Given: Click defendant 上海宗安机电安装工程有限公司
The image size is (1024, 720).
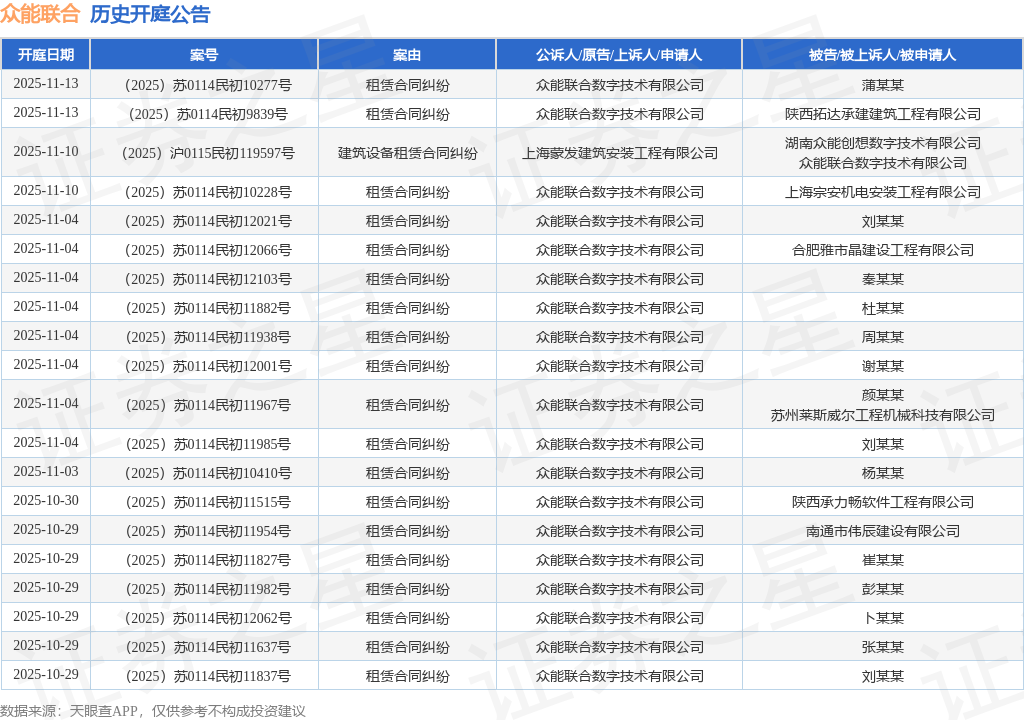Looking at the screenshot, I should (x=882, y=192).
